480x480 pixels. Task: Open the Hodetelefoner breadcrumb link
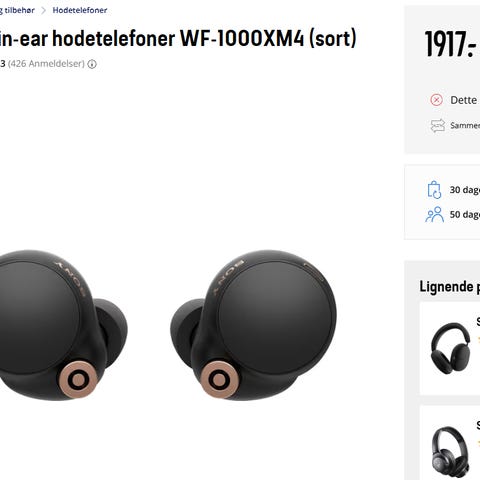80,10
